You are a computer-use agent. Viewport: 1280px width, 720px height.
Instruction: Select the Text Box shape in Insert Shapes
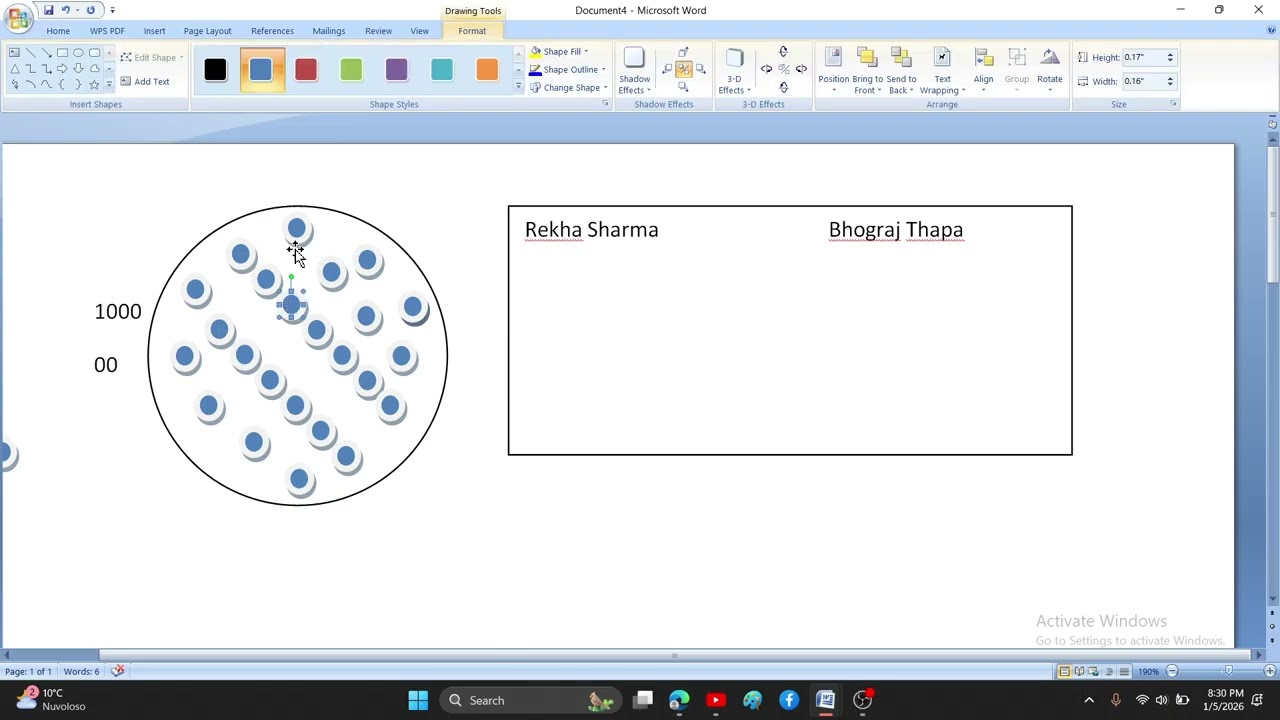coord(14,52)
